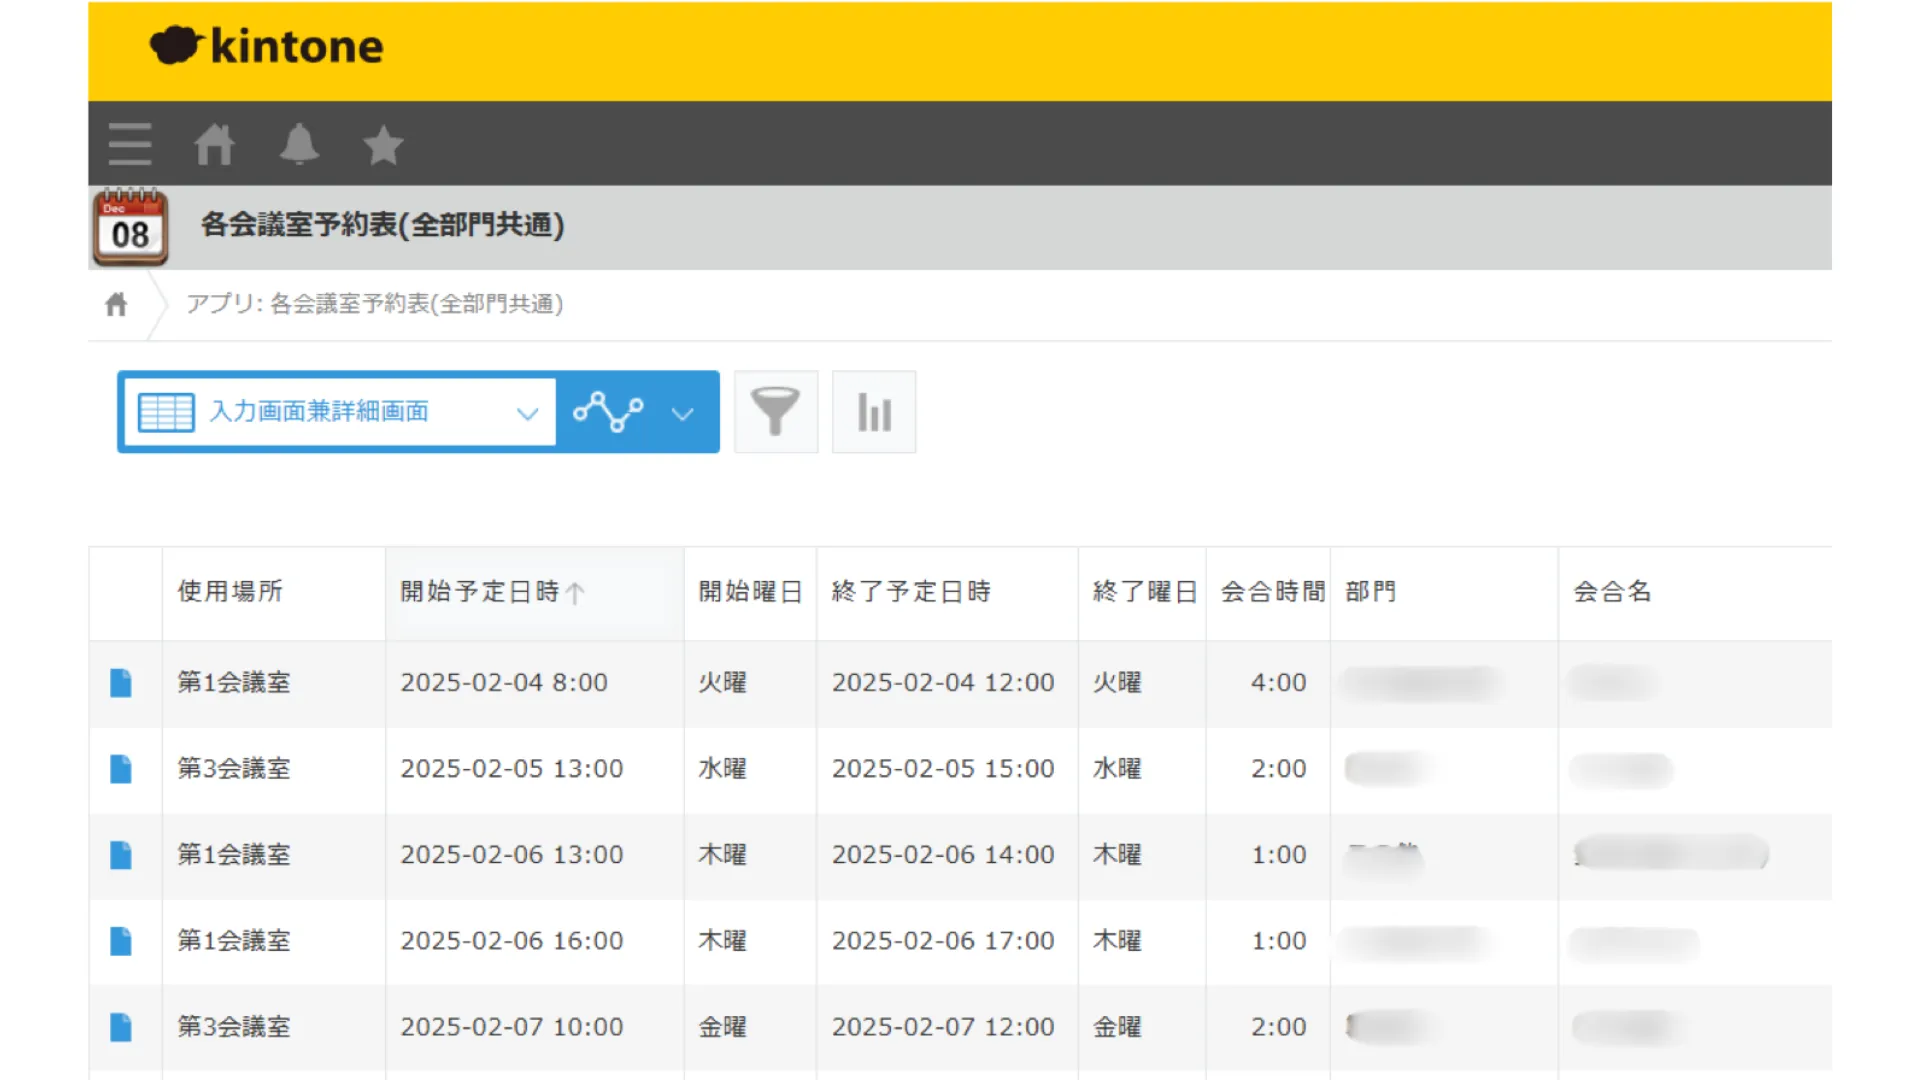Click the line-graph view icon
Screen dimensions: 1920x1080
[x=607, y=412]
